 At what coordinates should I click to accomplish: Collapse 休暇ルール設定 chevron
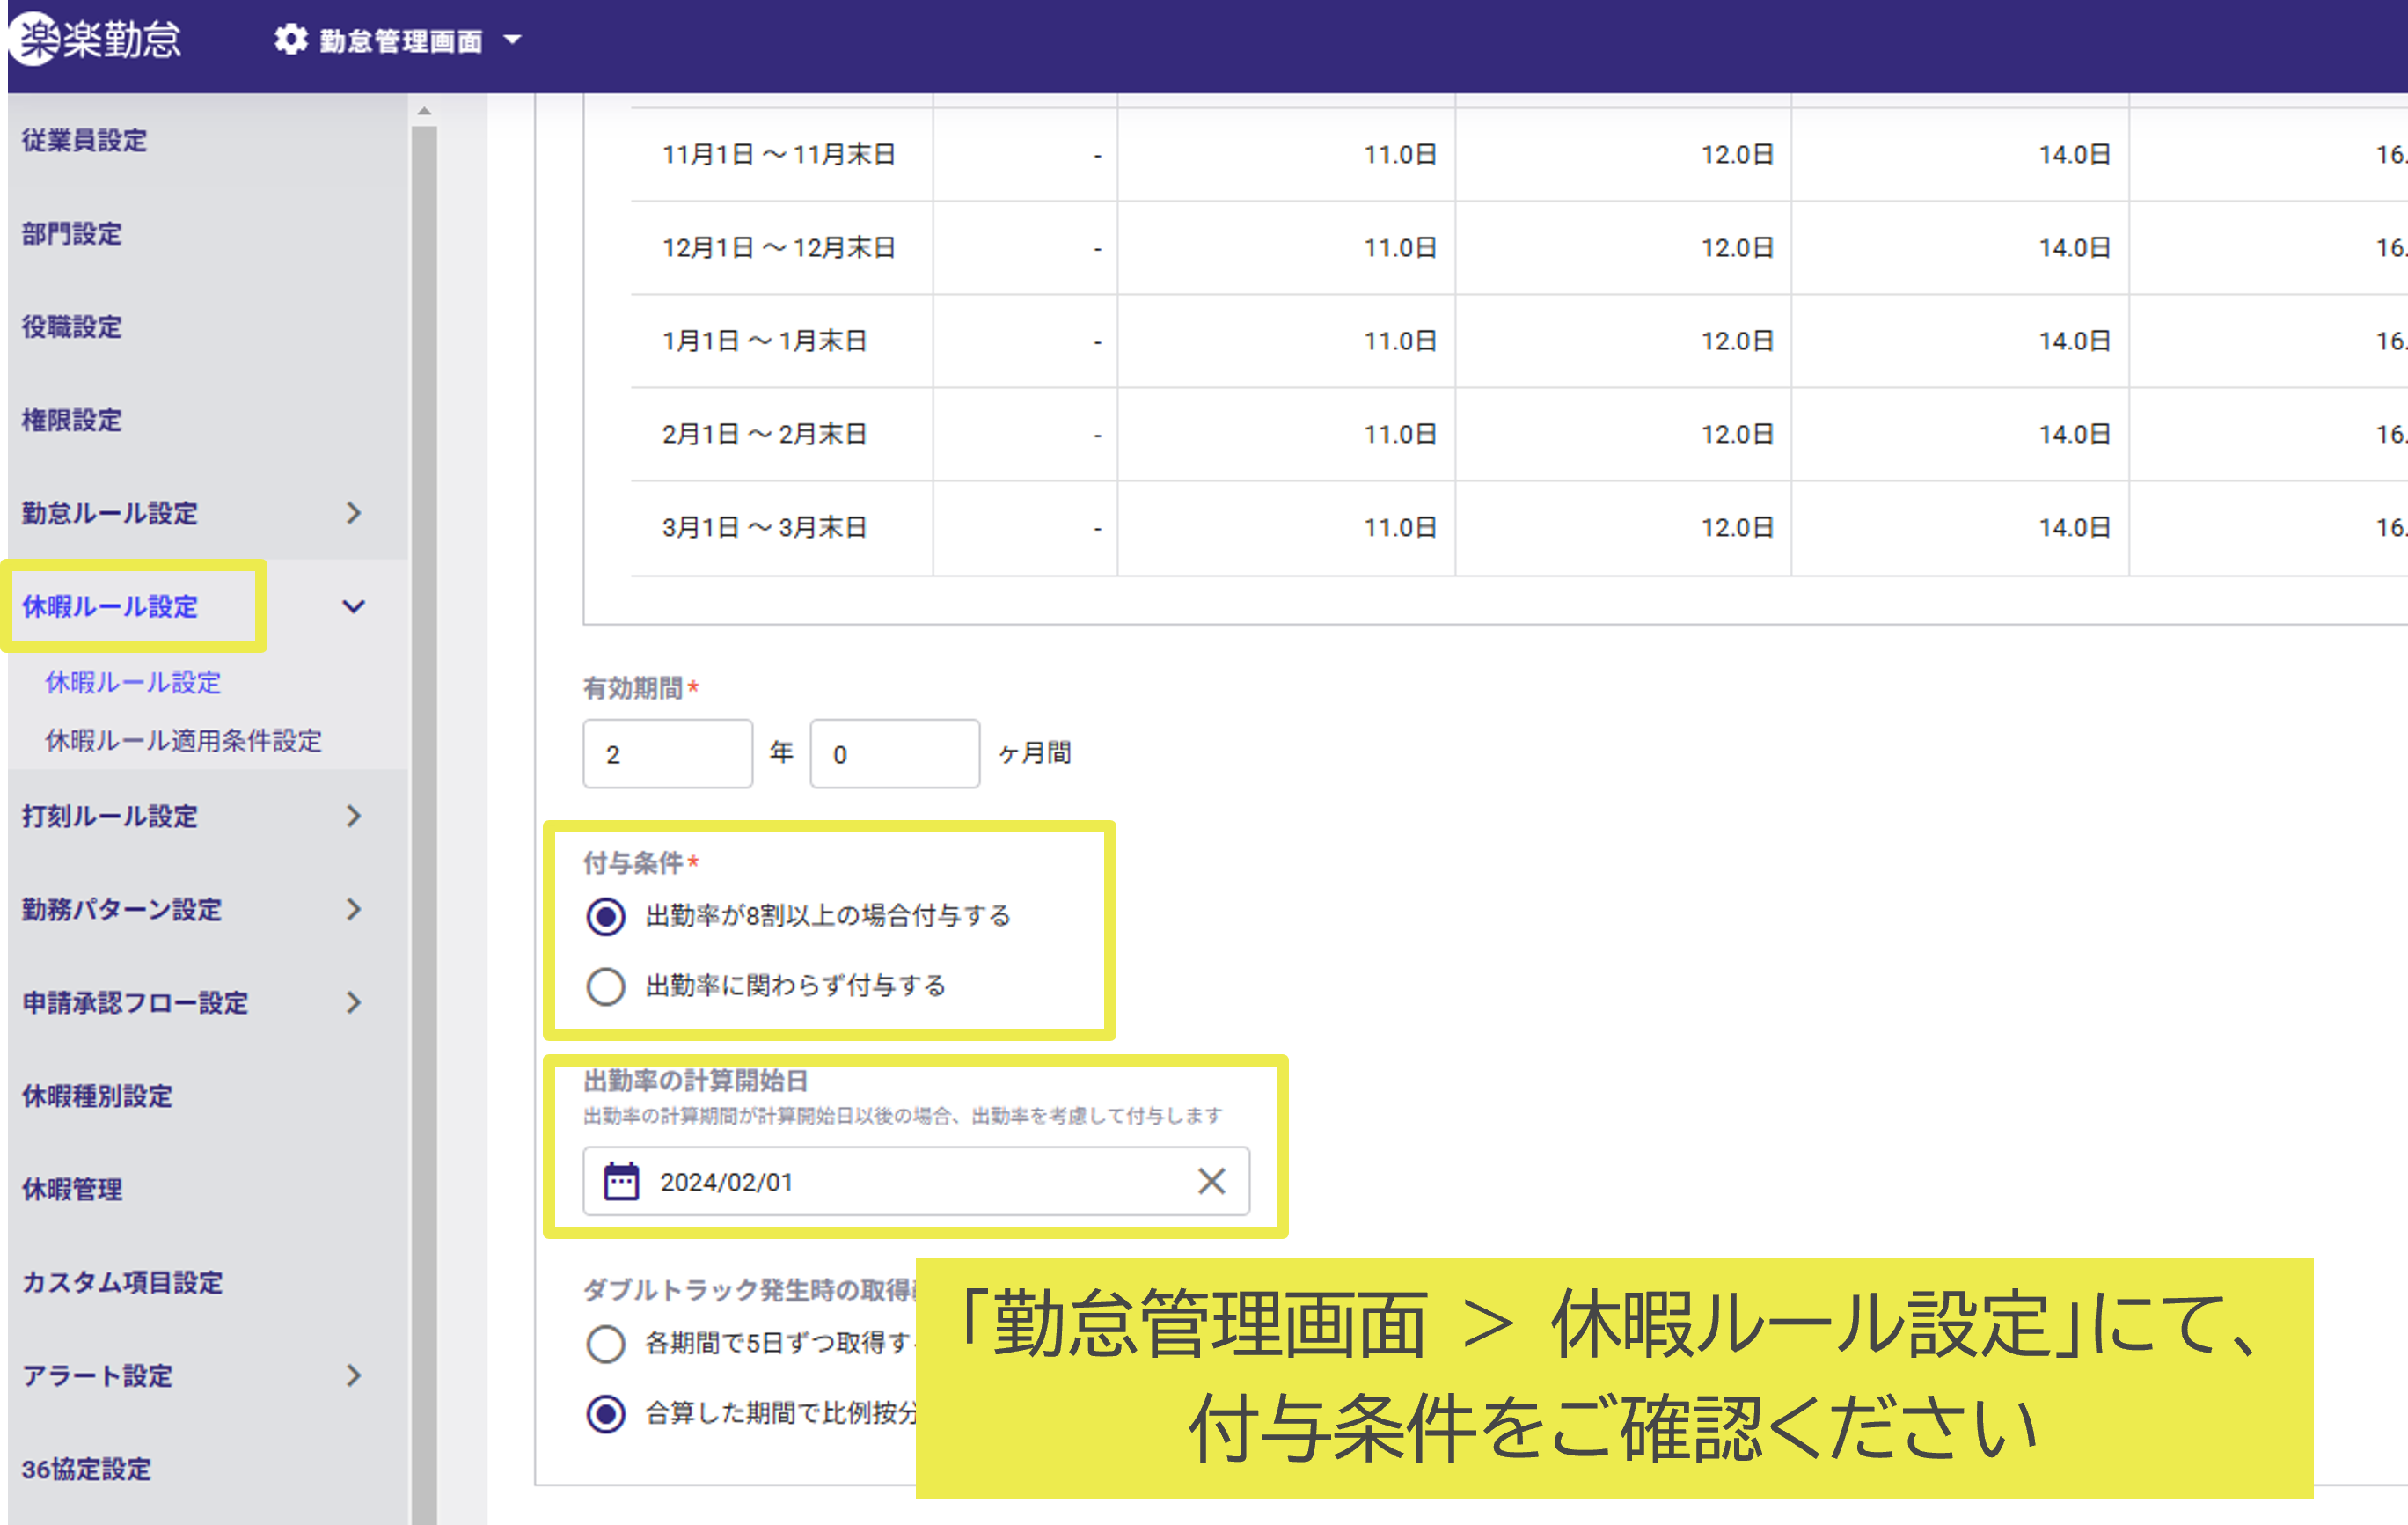(353, 606)
